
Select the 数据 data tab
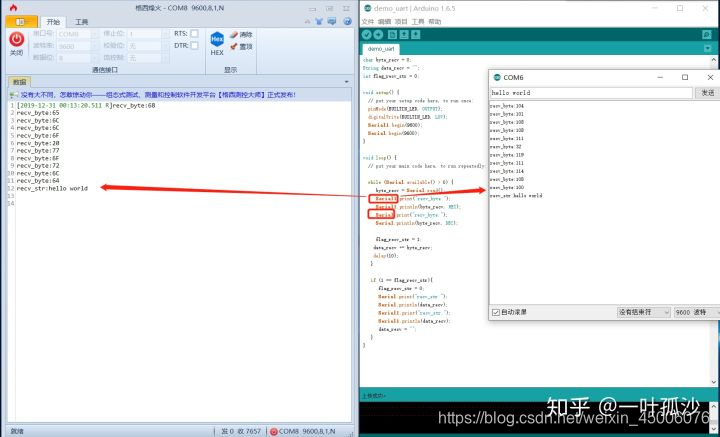click(19, 82)
